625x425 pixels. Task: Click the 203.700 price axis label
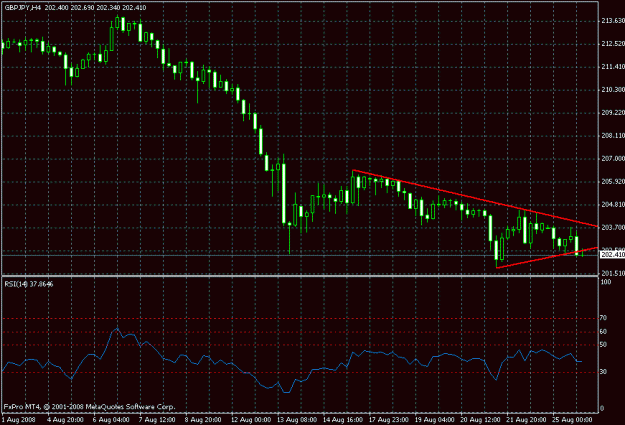[613, 228]
